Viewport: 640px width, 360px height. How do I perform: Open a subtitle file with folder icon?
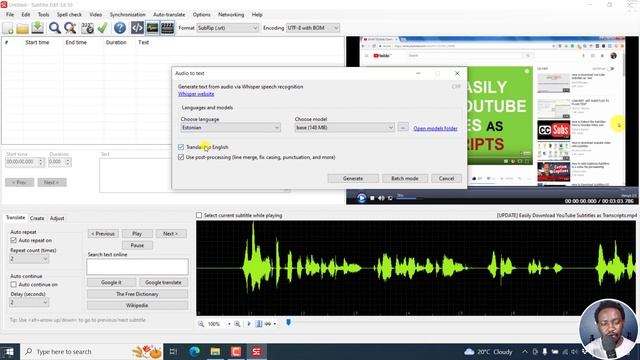click(x=22, y=28)
